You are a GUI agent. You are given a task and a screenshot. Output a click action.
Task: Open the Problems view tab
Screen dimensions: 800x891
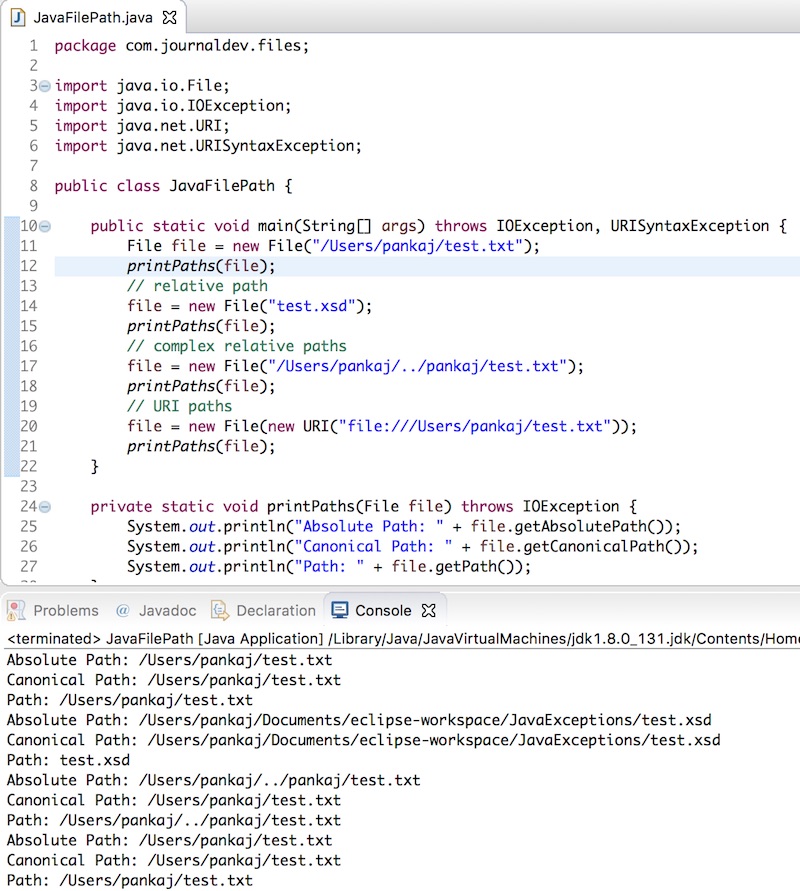tap(53, 610)
